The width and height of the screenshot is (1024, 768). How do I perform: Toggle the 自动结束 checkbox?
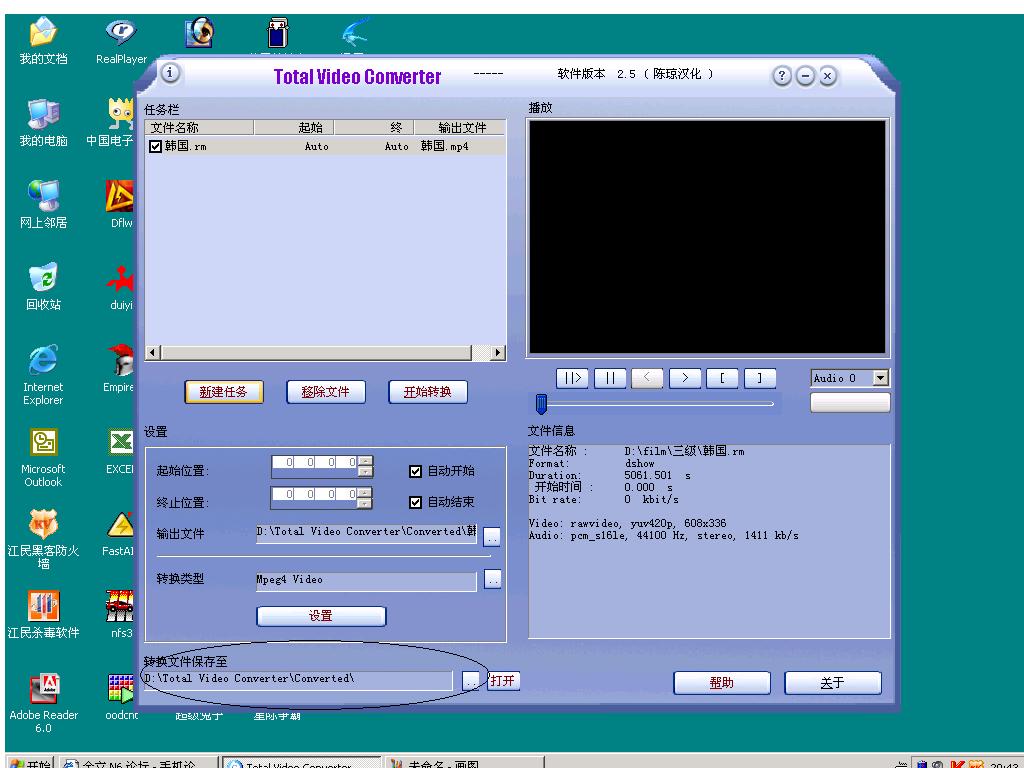click(x=416, y=502)
